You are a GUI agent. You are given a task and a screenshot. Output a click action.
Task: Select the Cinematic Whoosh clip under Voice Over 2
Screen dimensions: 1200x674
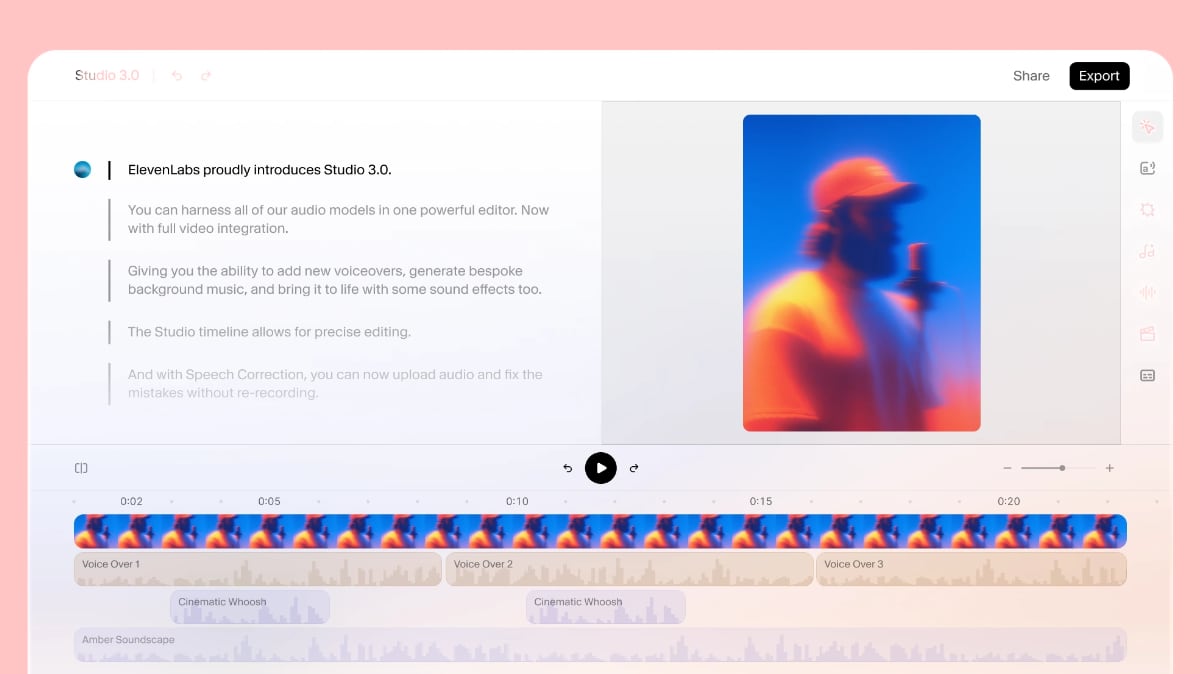pyautogui.click(x=606, y=607)
